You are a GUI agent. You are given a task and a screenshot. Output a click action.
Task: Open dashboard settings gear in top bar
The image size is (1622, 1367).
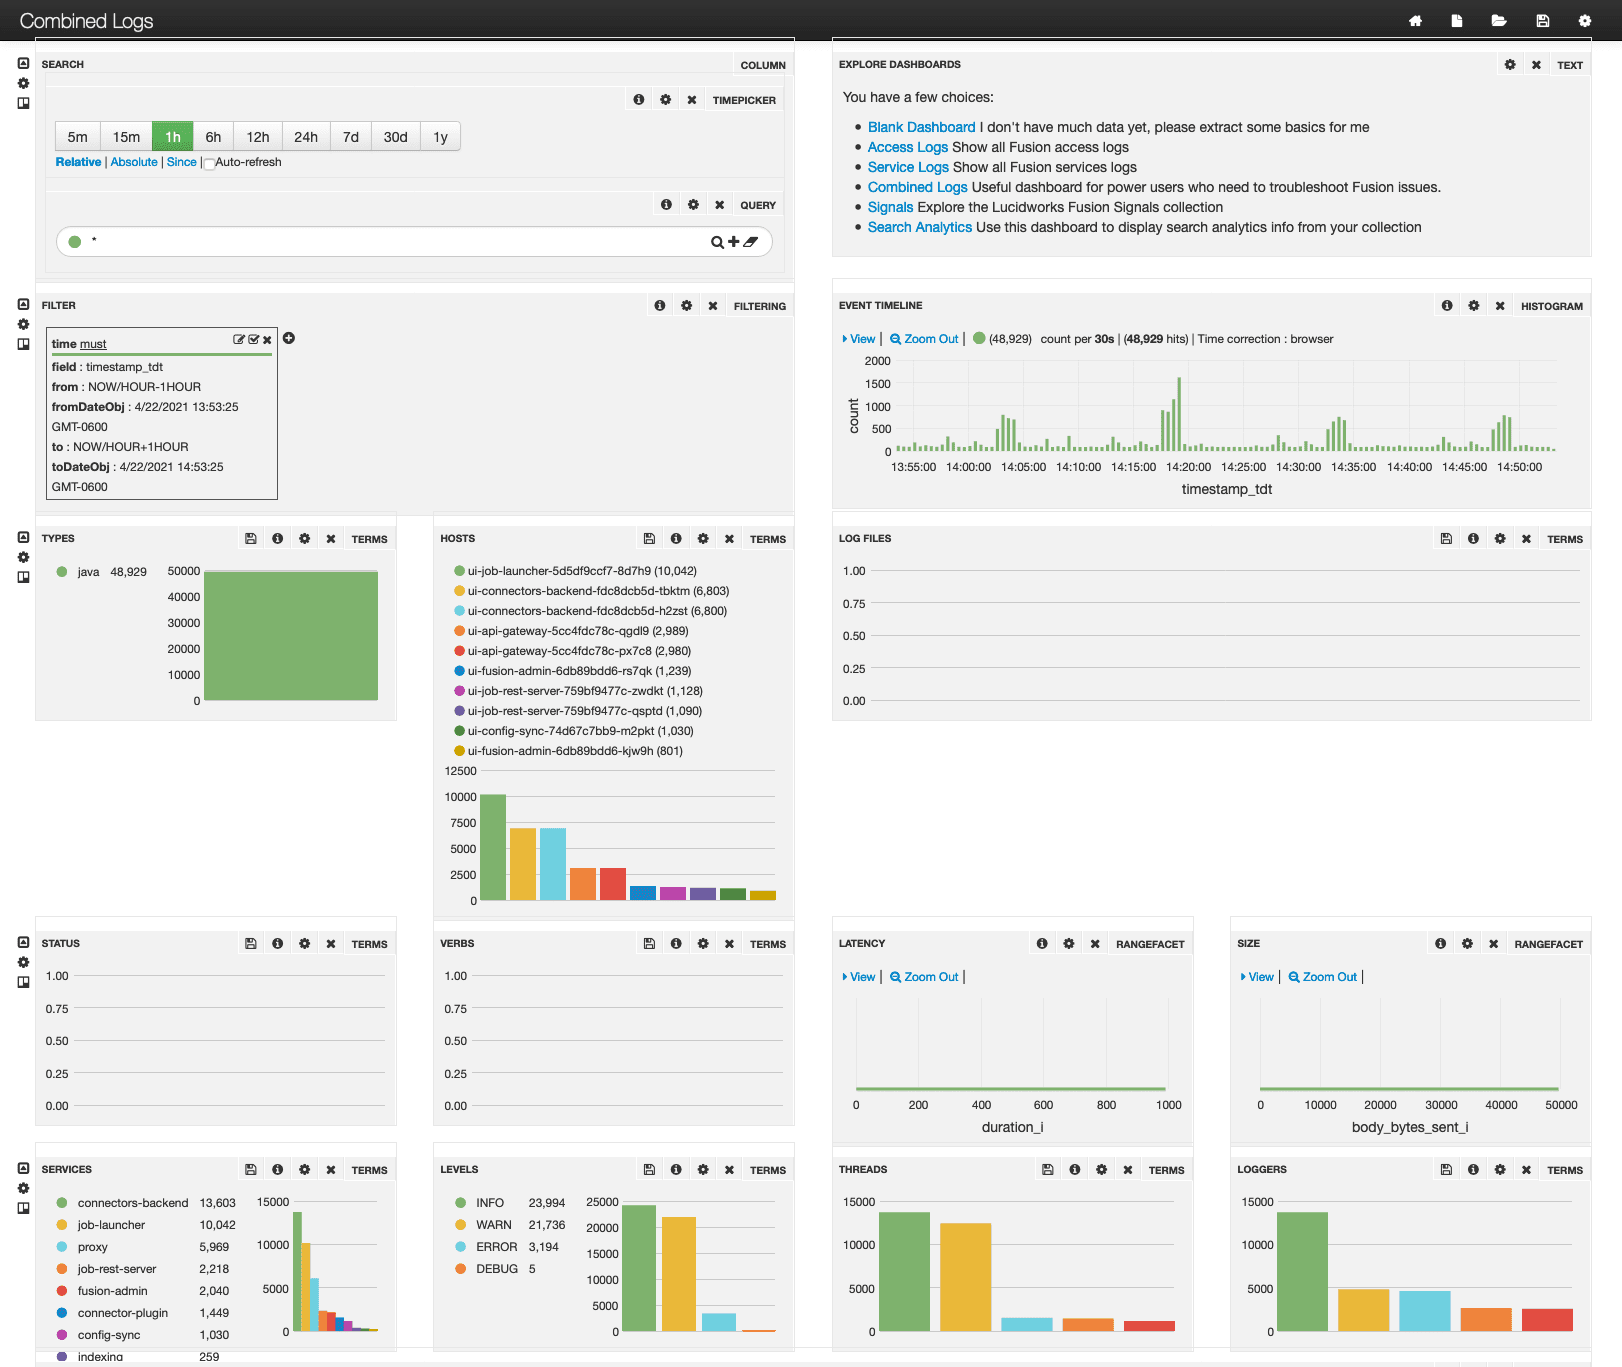coord(1585,21)
